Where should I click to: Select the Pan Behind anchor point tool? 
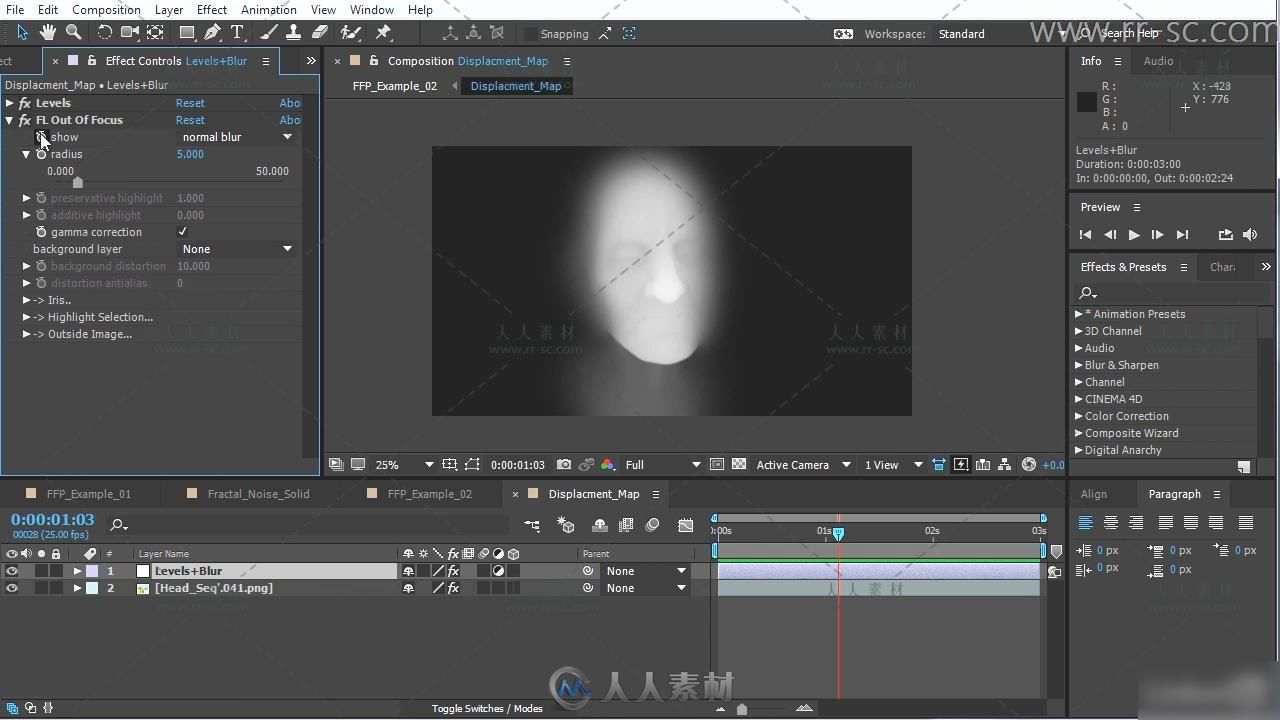point(156,33)
